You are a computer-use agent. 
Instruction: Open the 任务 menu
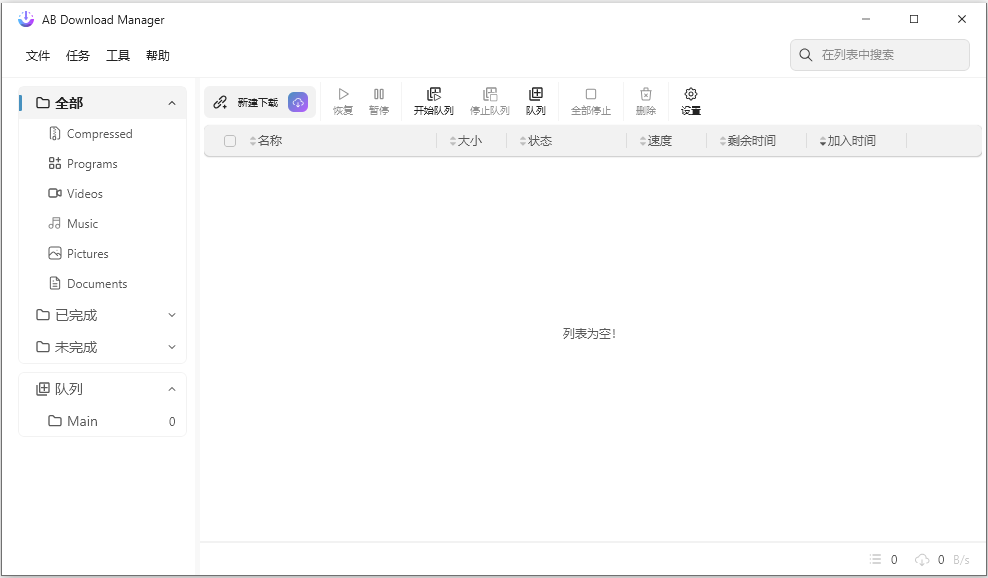(78, 55)
